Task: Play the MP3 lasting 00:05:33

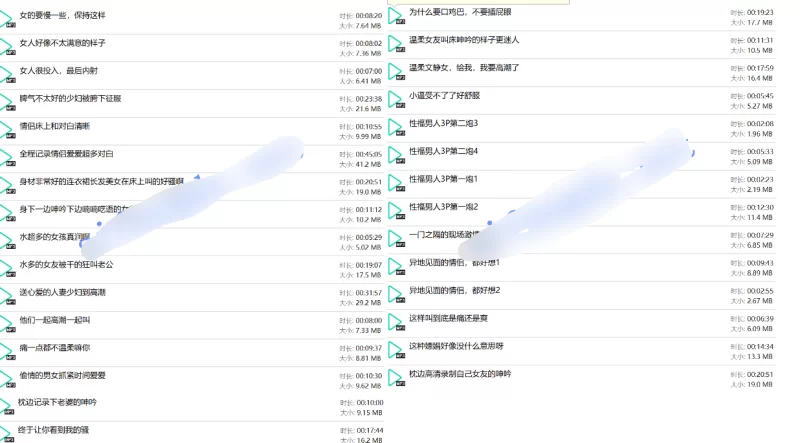Action: tap(396, 155)
